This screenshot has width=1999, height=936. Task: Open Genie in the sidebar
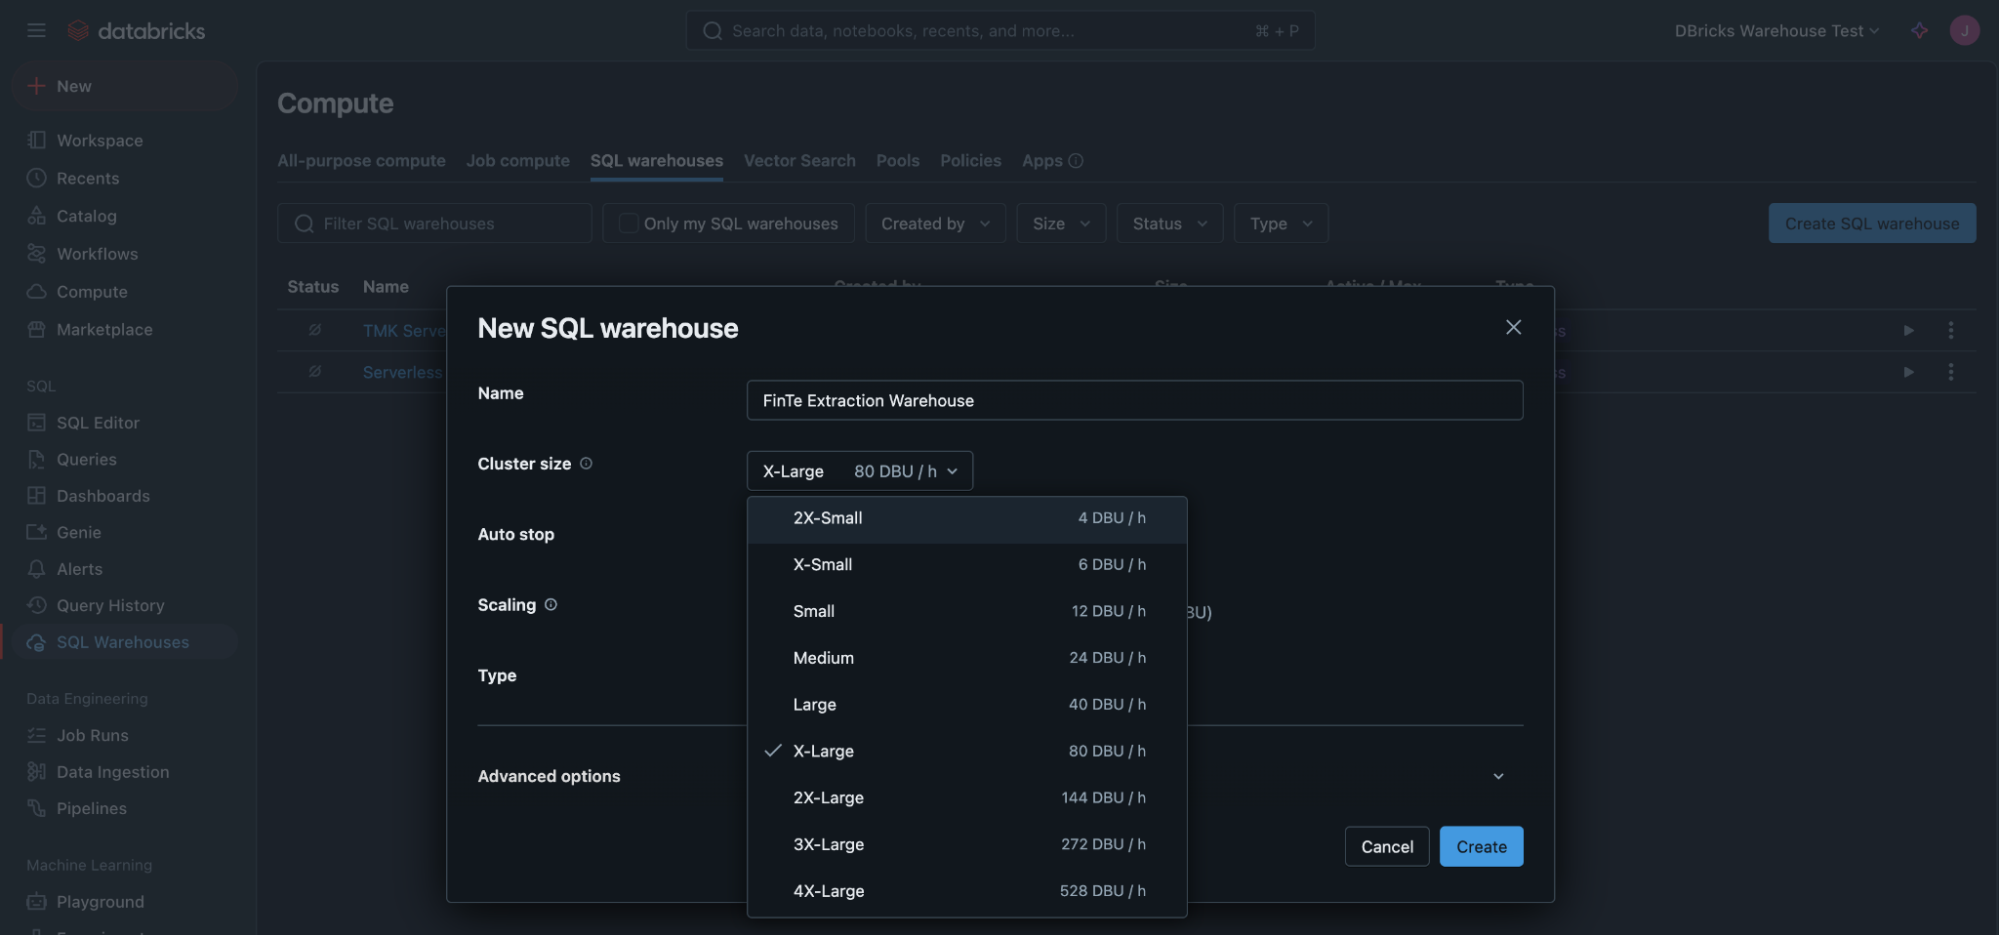pos(124,533)
